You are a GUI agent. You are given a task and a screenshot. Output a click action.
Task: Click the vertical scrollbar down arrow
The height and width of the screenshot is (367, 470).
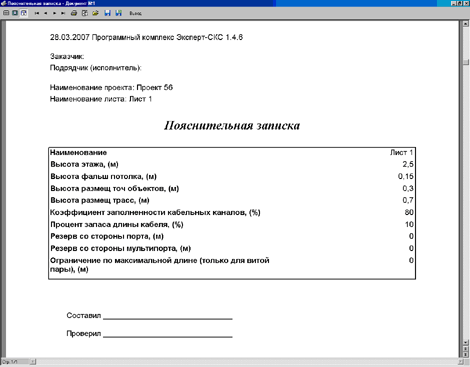click(466, 342)
